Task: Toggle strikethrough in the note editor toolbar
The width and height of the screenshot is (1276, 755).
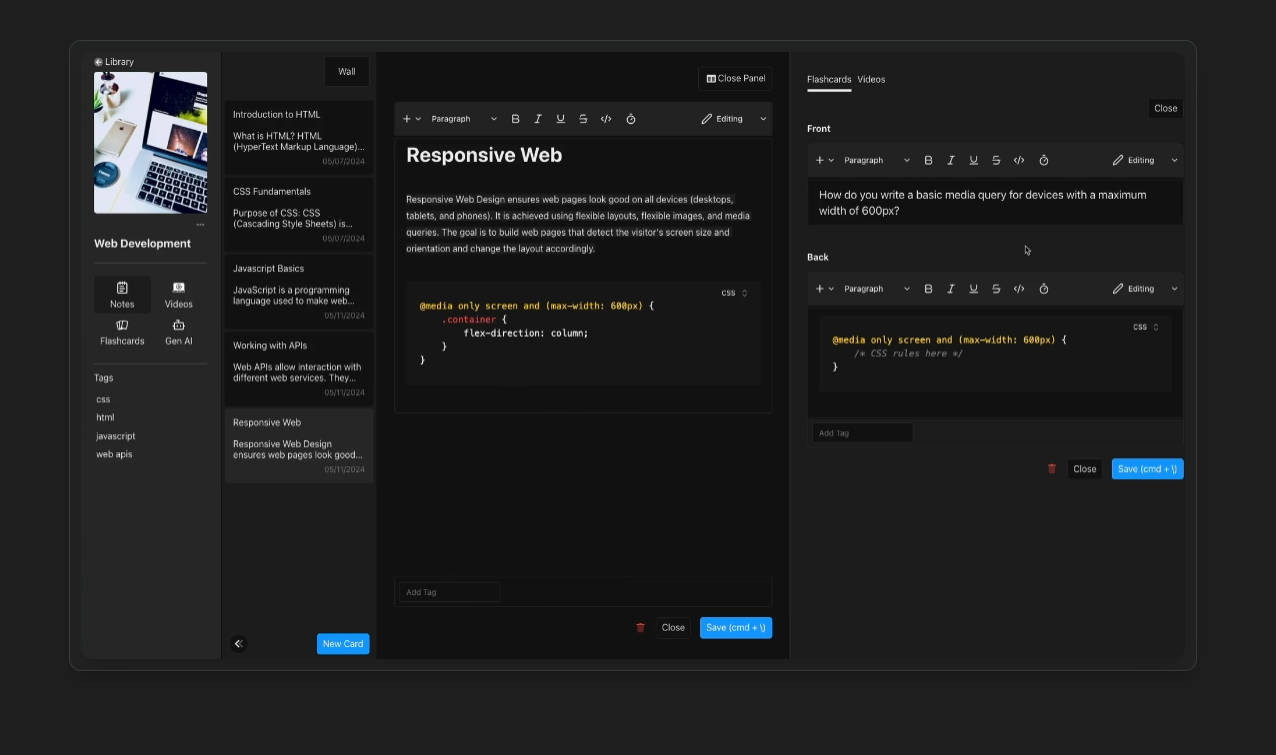Action: point(583,119)
